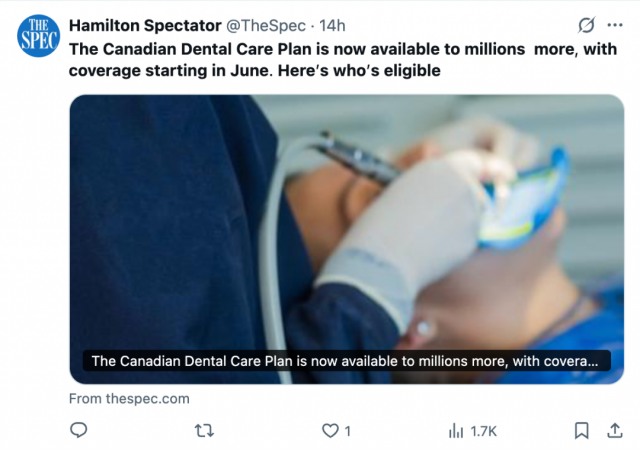Click the "Here's who's eligible" sentence

(x=359, y=71)
